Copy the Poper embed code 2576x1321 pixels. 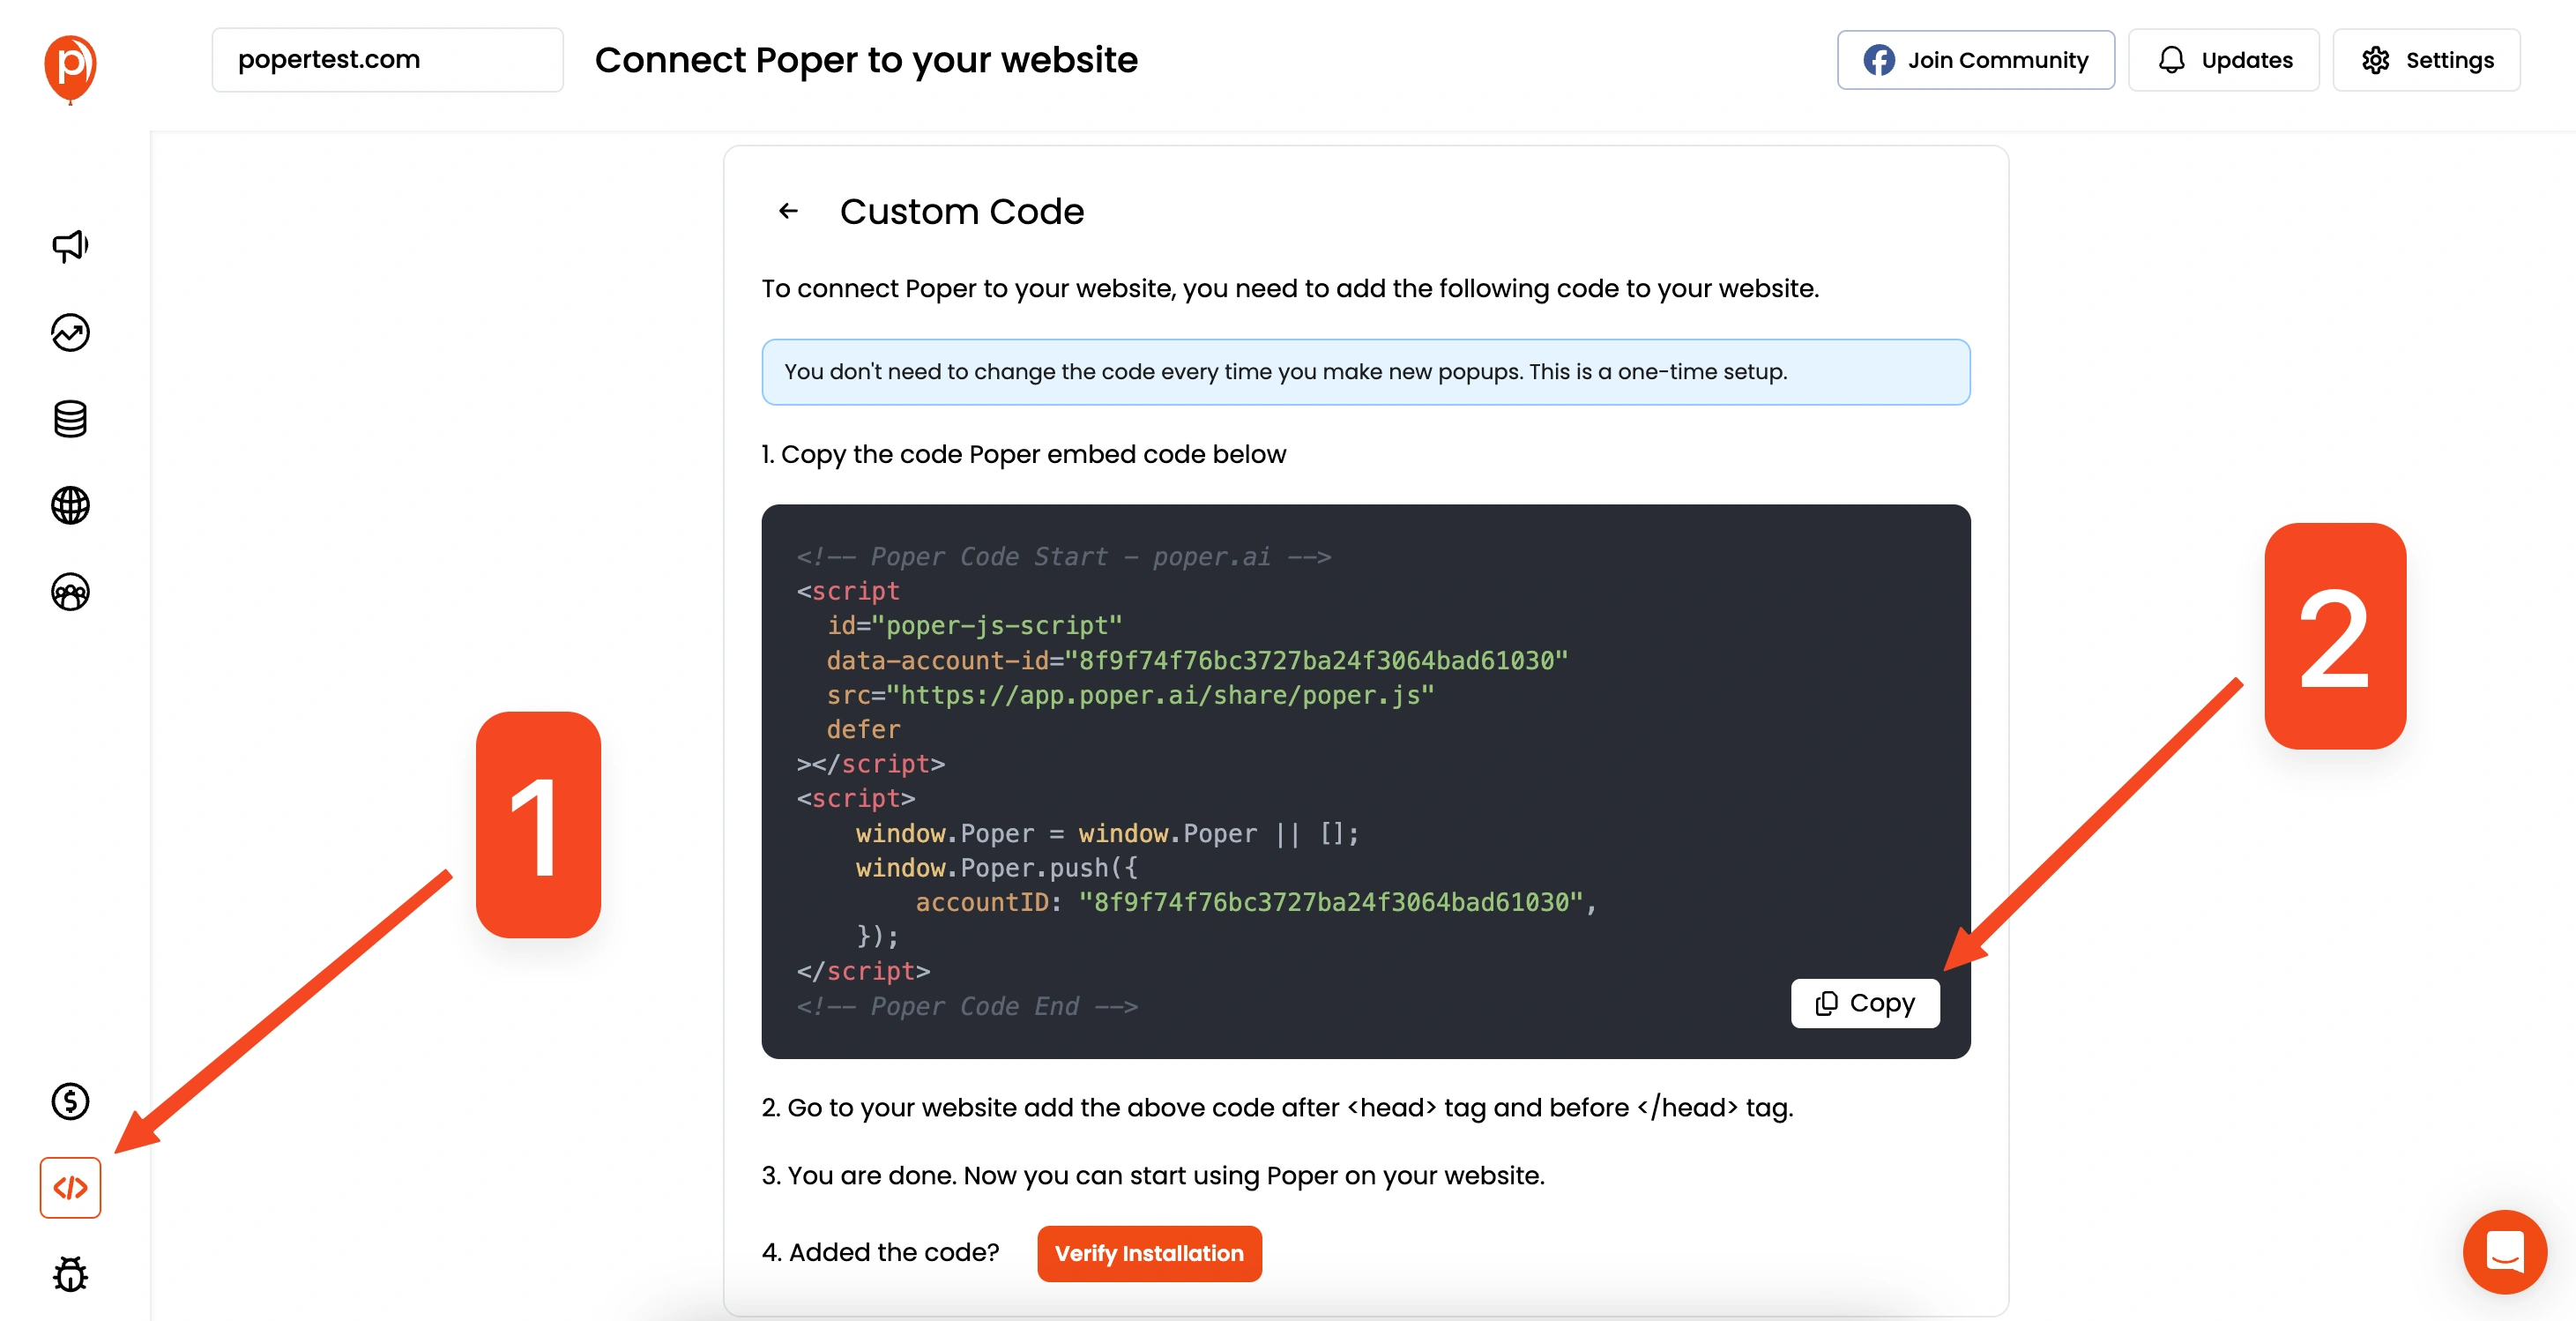(x=1865, y=1003)
